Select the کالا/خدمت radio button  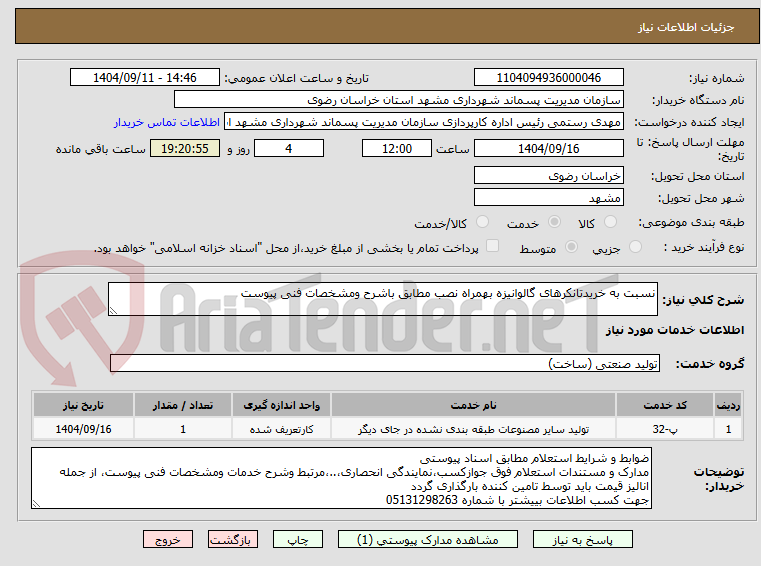pyautogui.click(x=482, y=222)
